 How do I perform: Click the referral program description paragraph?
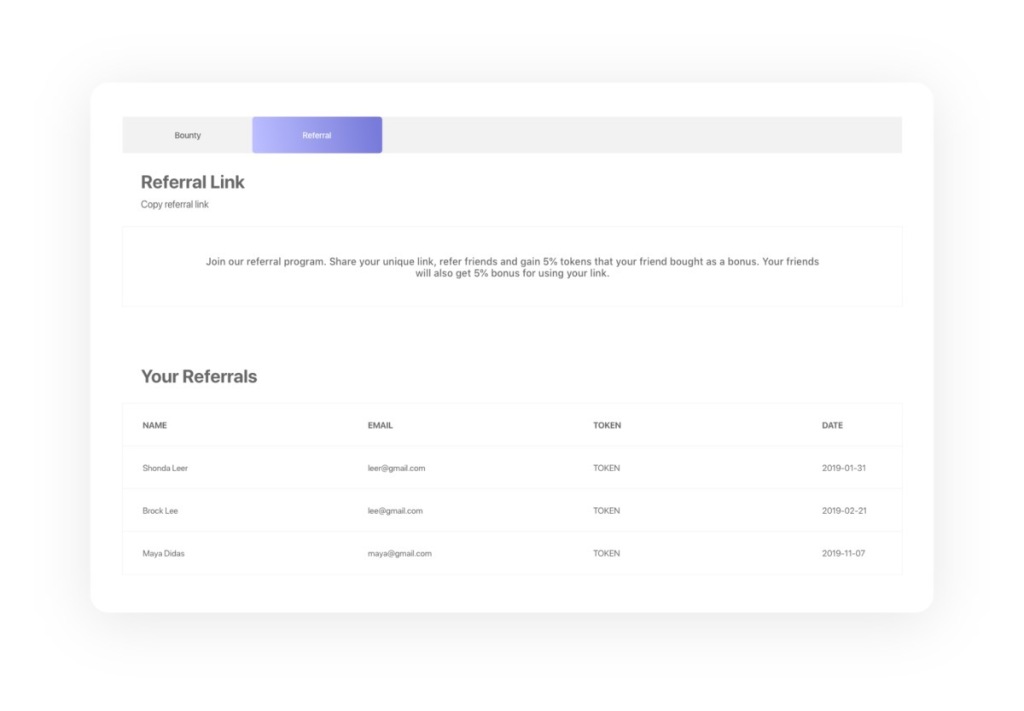coord(512,267)
